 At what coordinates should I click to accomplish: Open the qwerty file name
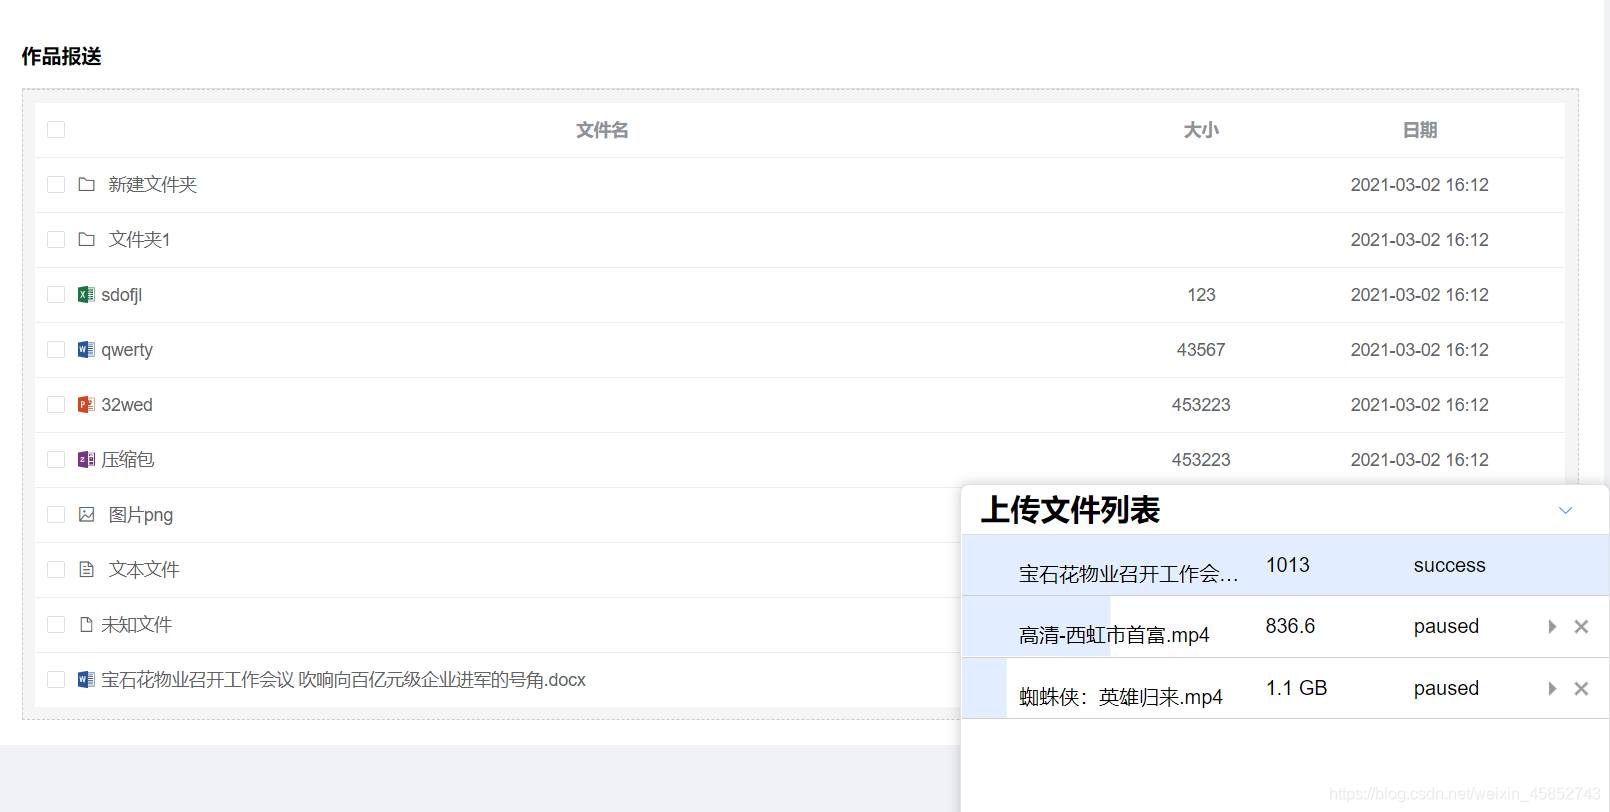click(127, 350)
